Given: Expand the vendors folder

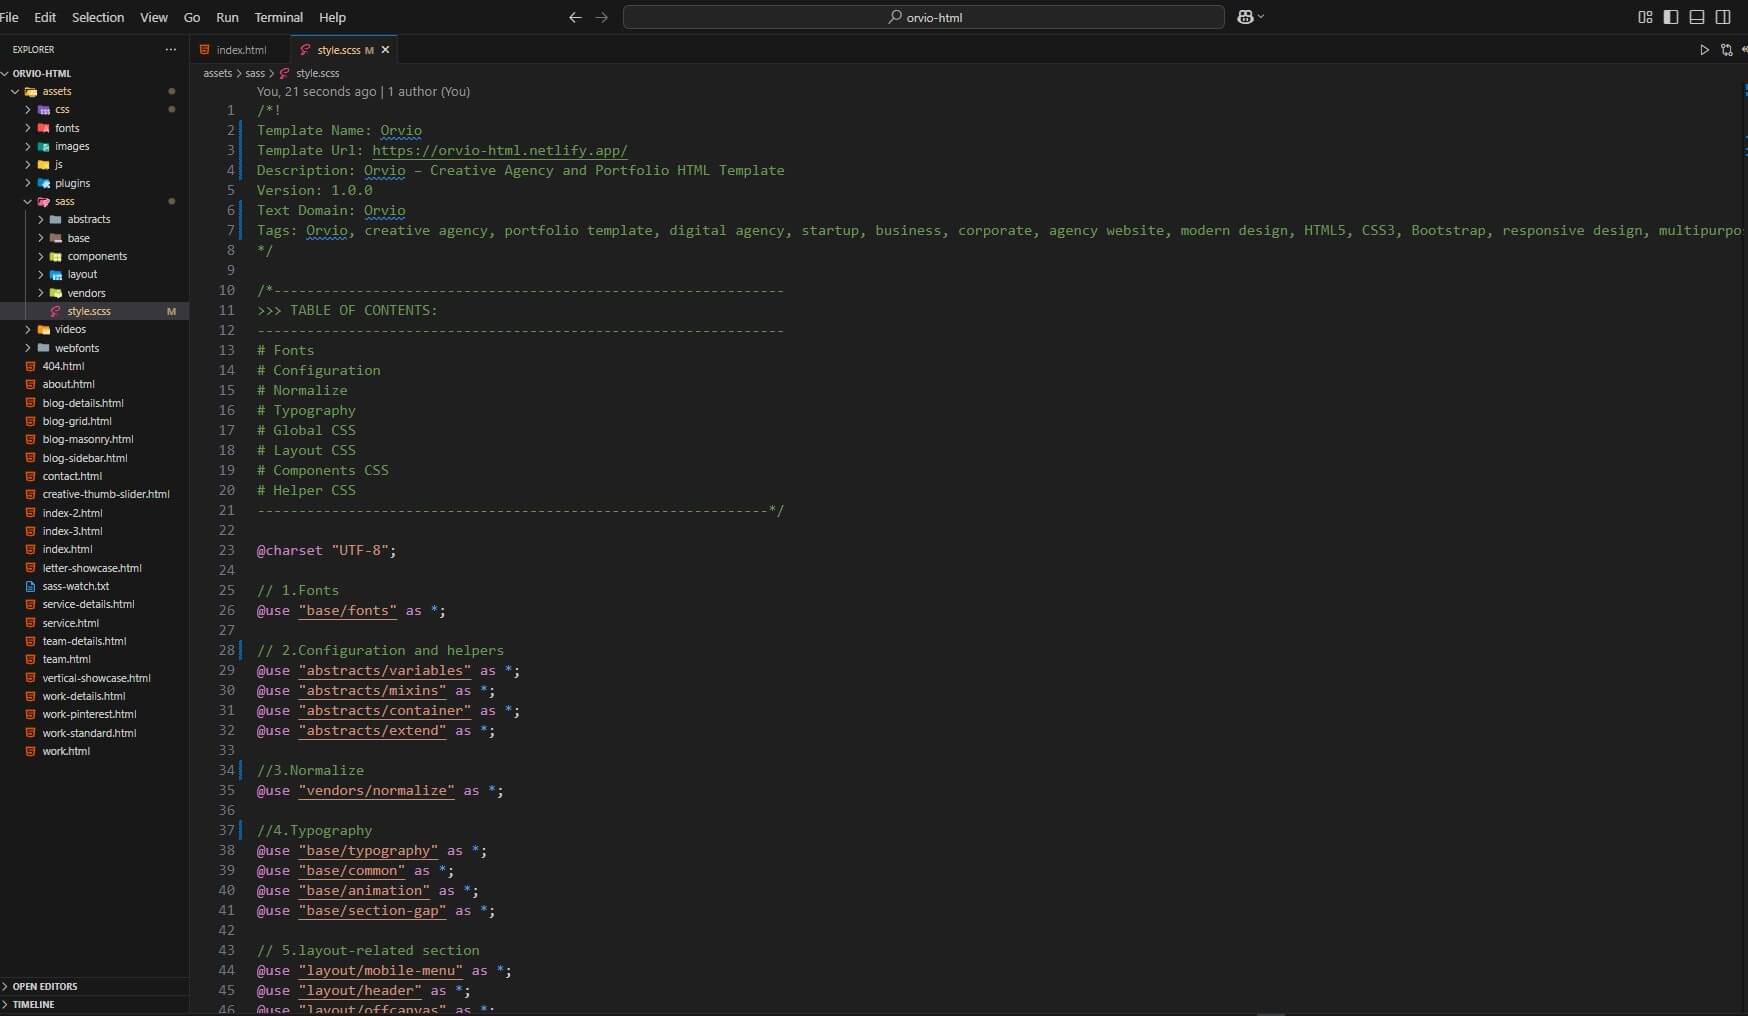Looking at the screenshot, I should pos(94,293).
